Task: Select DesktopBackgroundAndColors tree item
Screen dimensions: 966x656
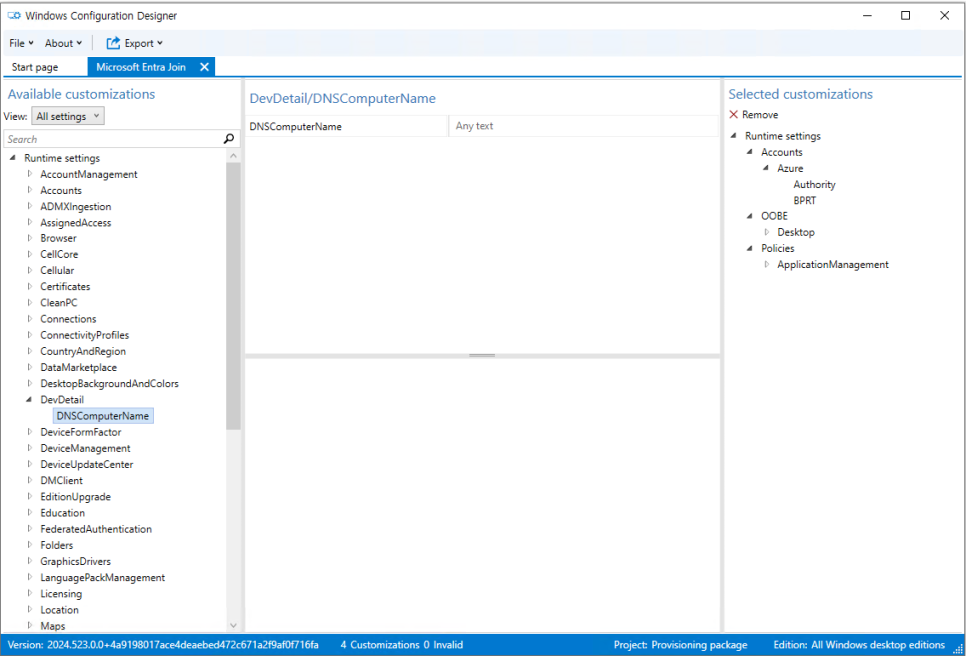Action: tap(110, 383)
